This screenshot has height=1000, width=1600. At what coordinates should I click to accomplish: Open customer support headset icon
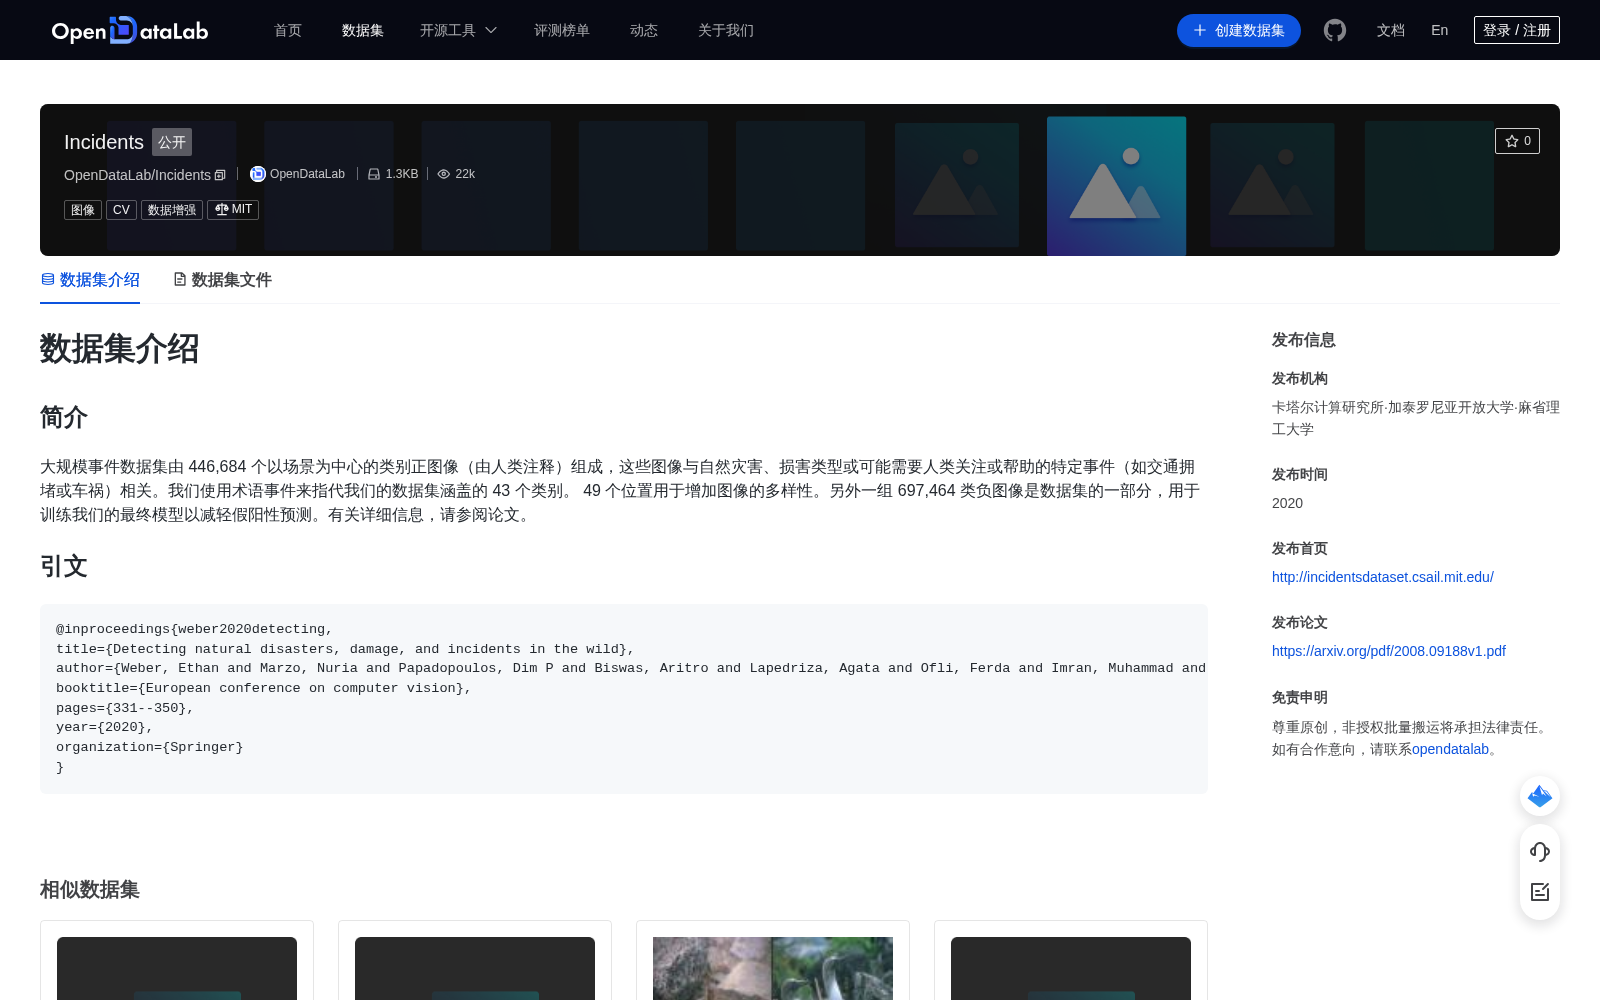click(x=1540, y=851)
